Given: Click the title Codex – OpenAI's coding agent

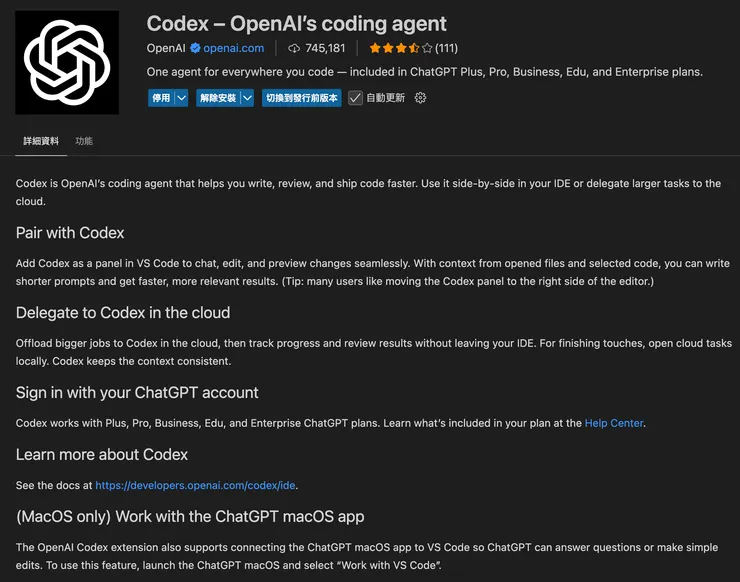Looking at the screenshot, I should pos(296,24).
